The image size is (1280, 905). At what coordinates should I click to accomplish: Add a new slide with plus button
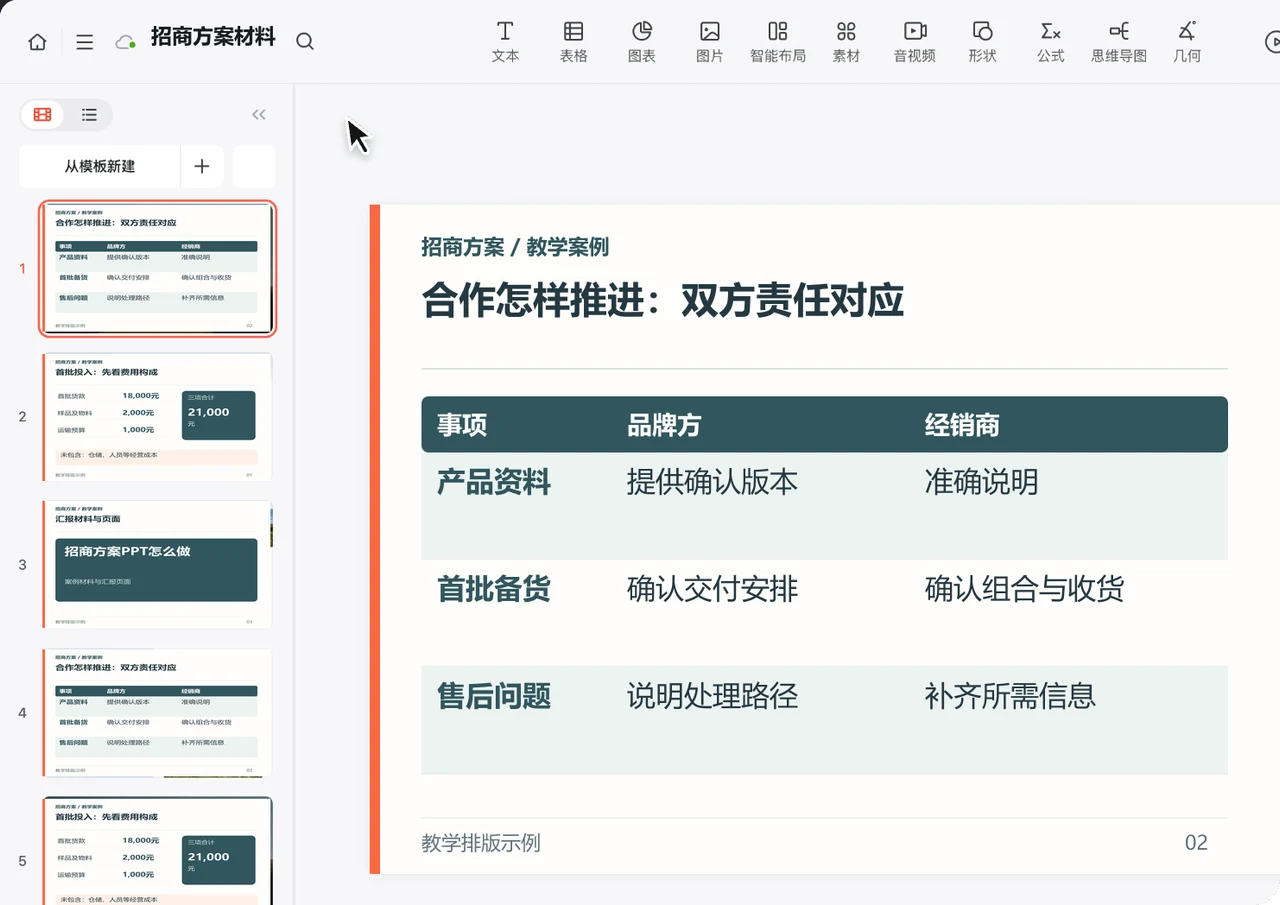tap(202, 166)
